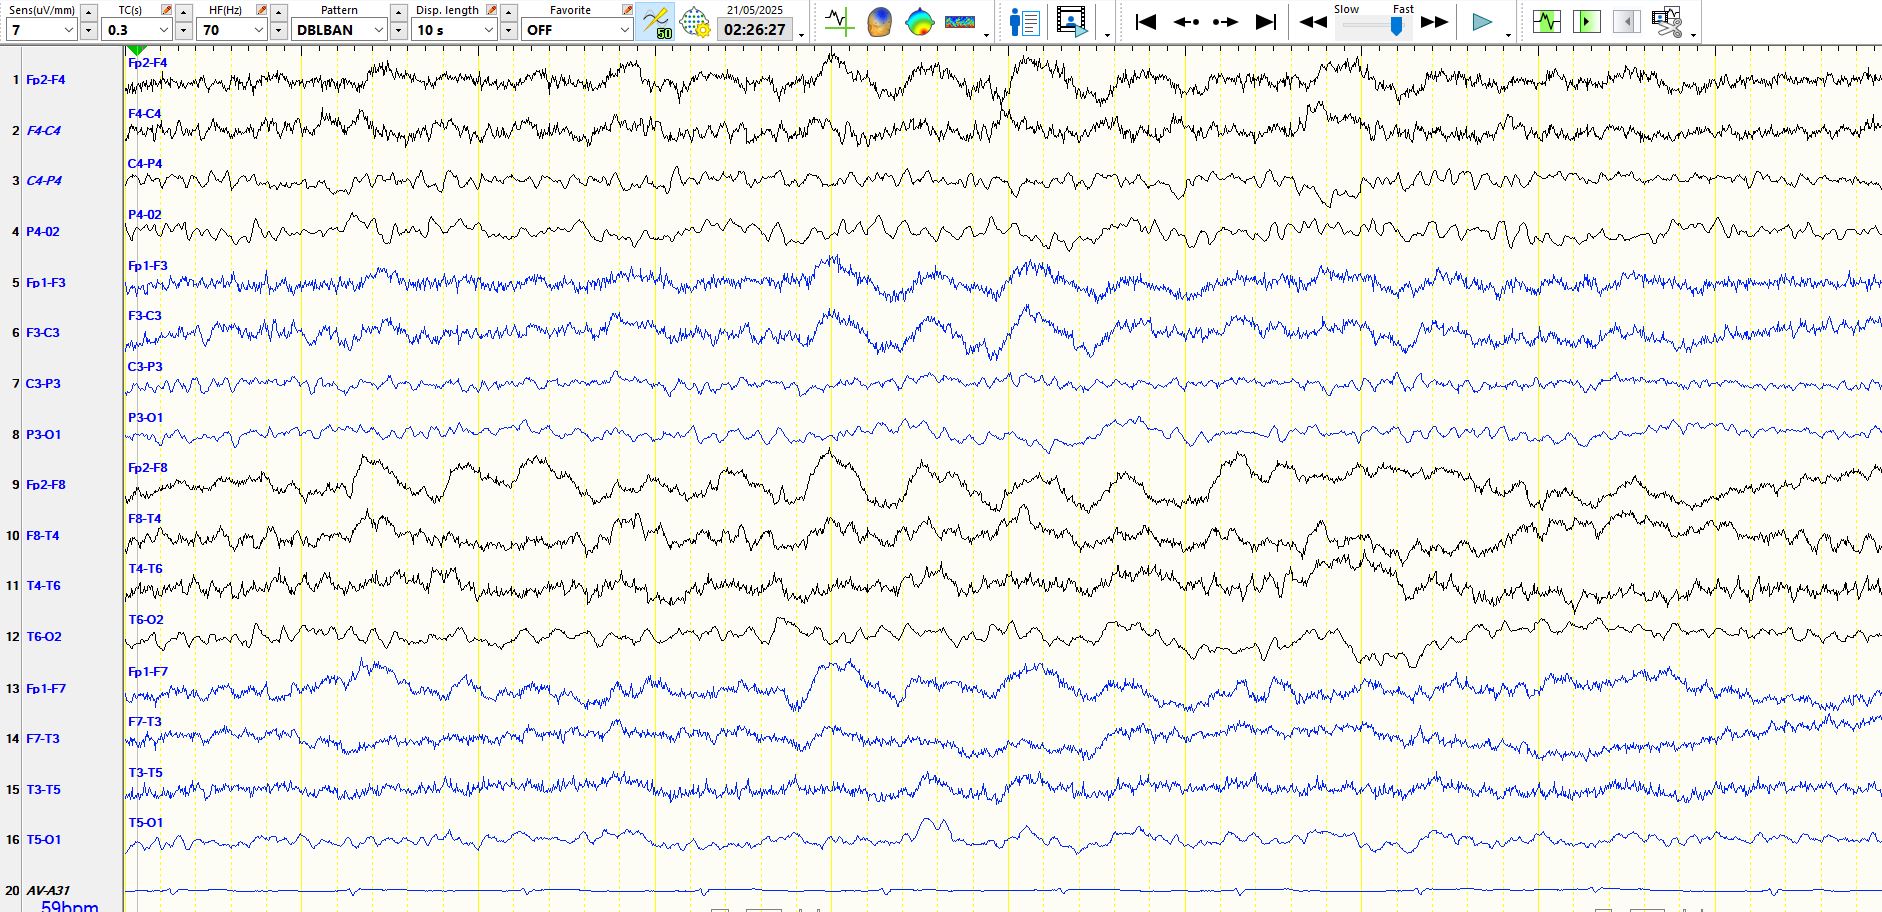Select the next Pattern with the down arrow
The height and width of the screenshot is (912, 1882).
398,31
